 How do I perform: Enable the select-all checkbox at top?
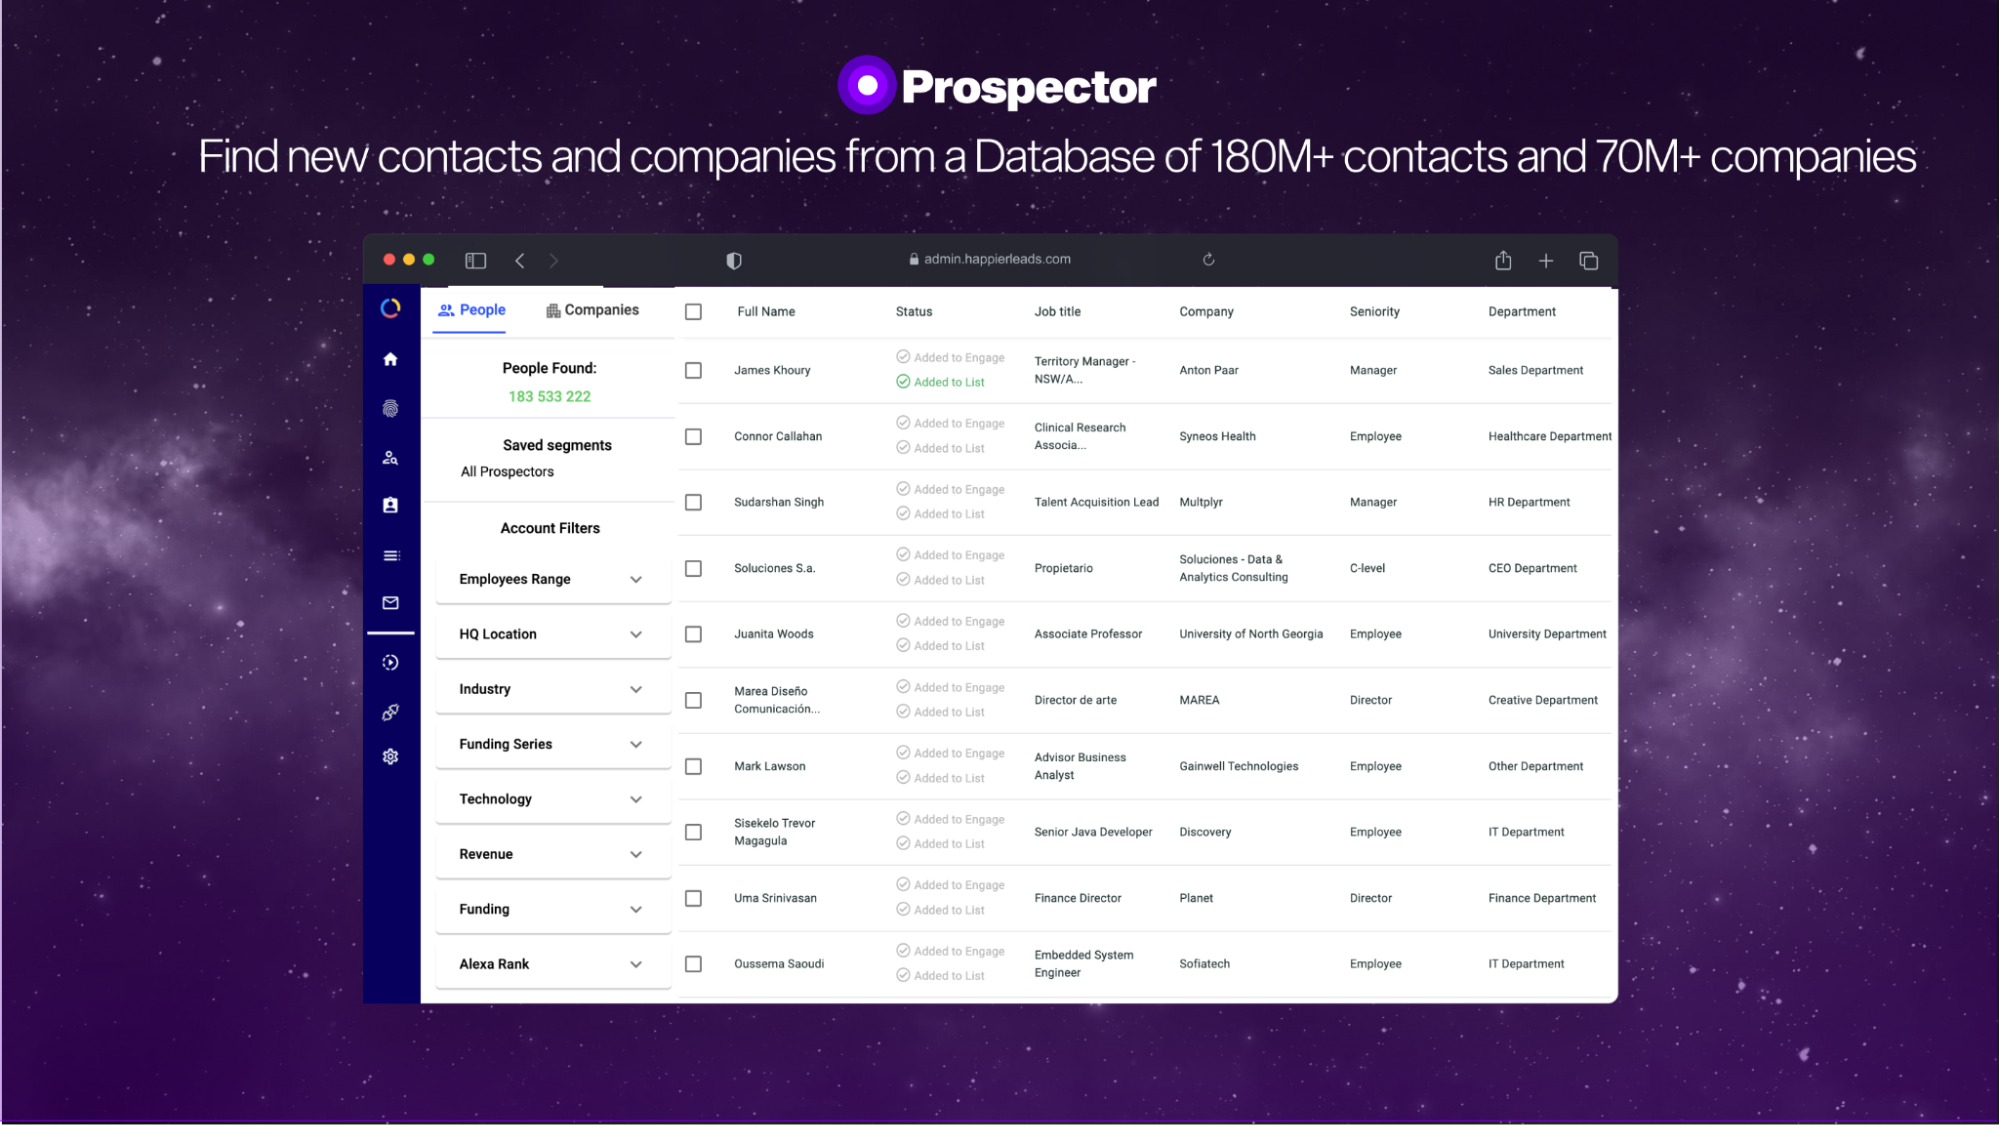click(x=693, y=312)
